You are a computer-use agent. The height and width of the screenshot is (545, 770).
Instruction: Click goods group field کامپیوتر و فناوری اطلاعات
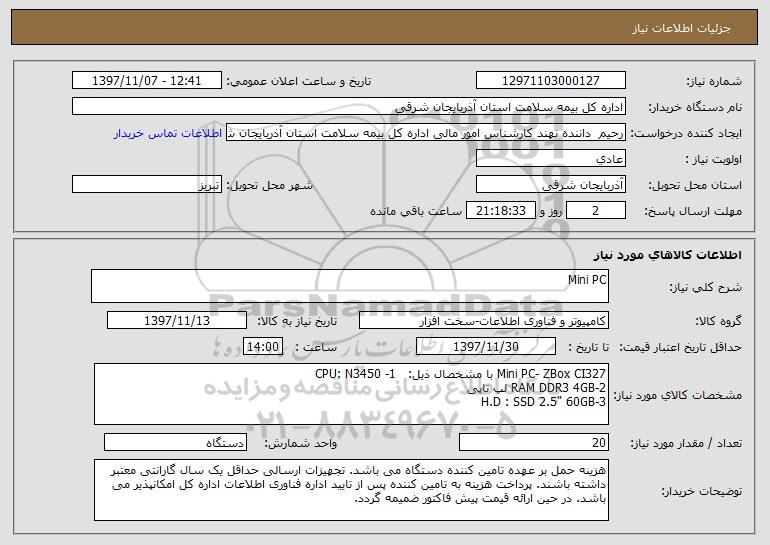tap(484, 321)
